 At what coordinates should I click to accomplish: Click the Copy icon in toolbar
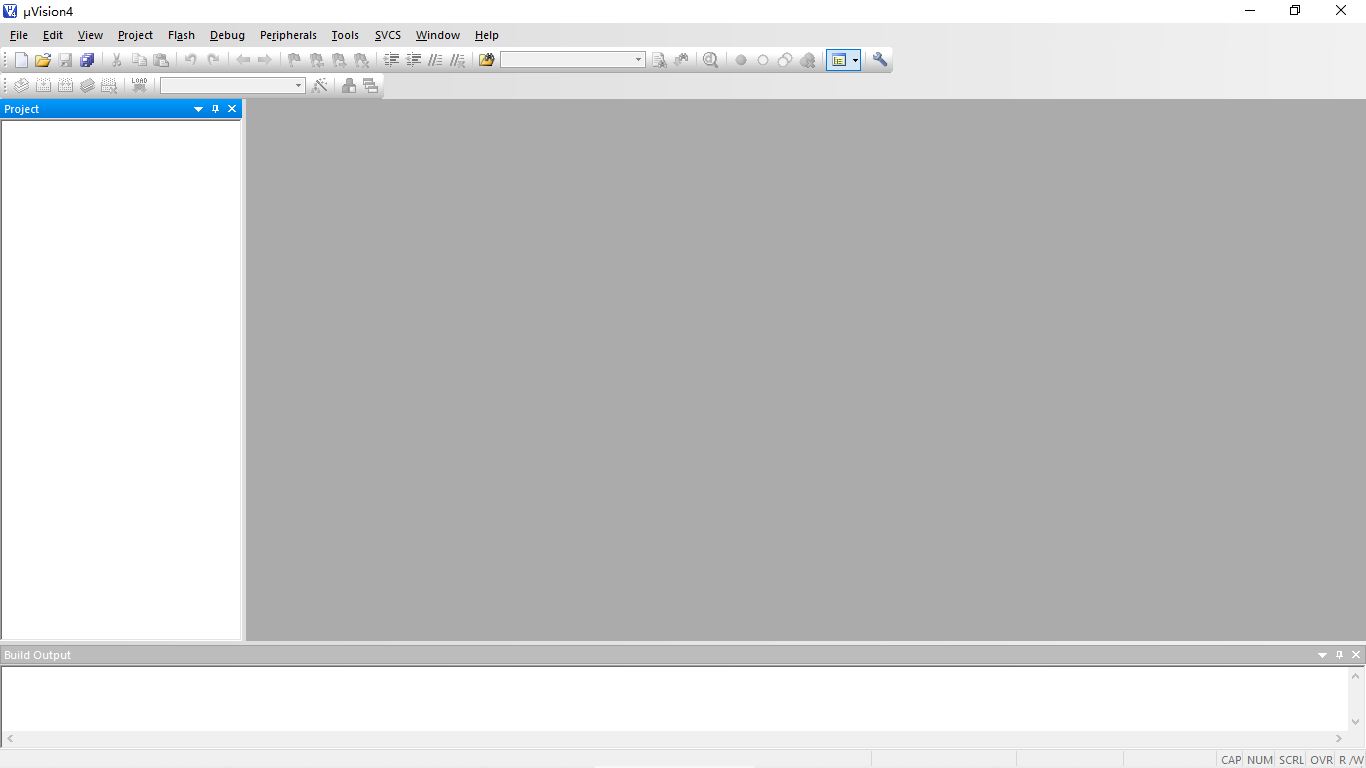tap(139, 60)
